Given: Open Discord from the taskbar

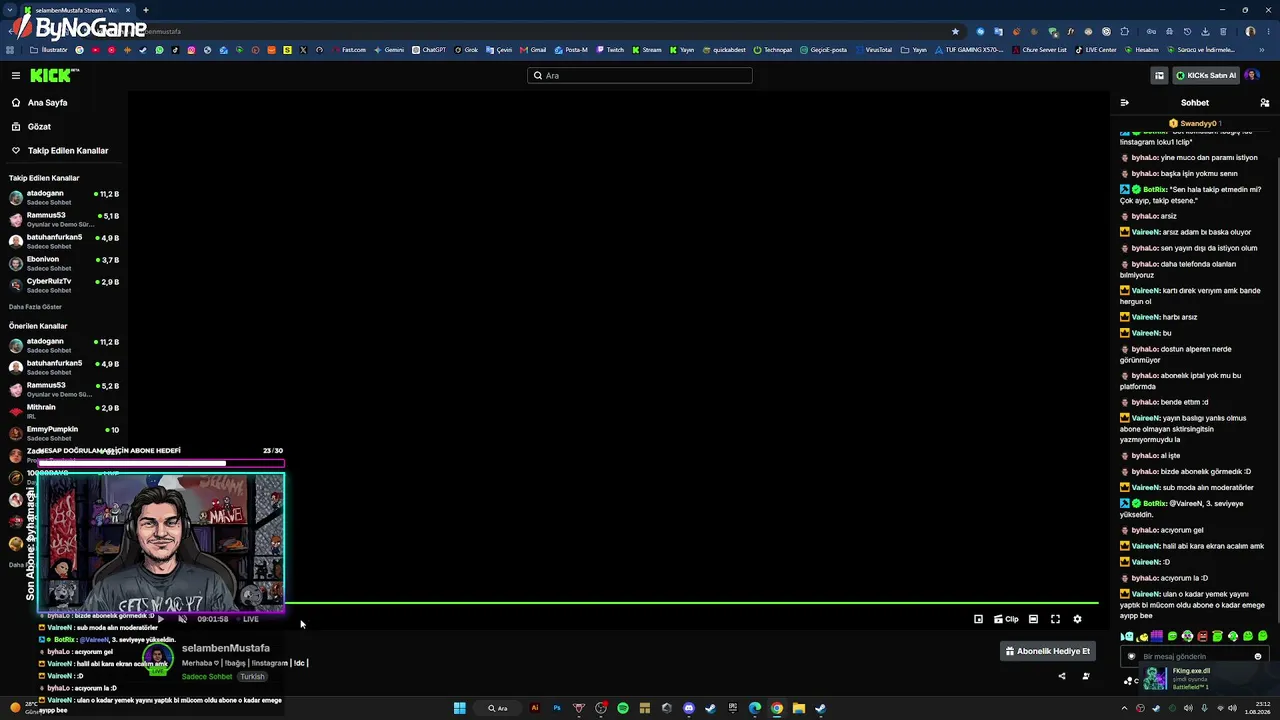Looking at the screenshot, I should (689, 708).
